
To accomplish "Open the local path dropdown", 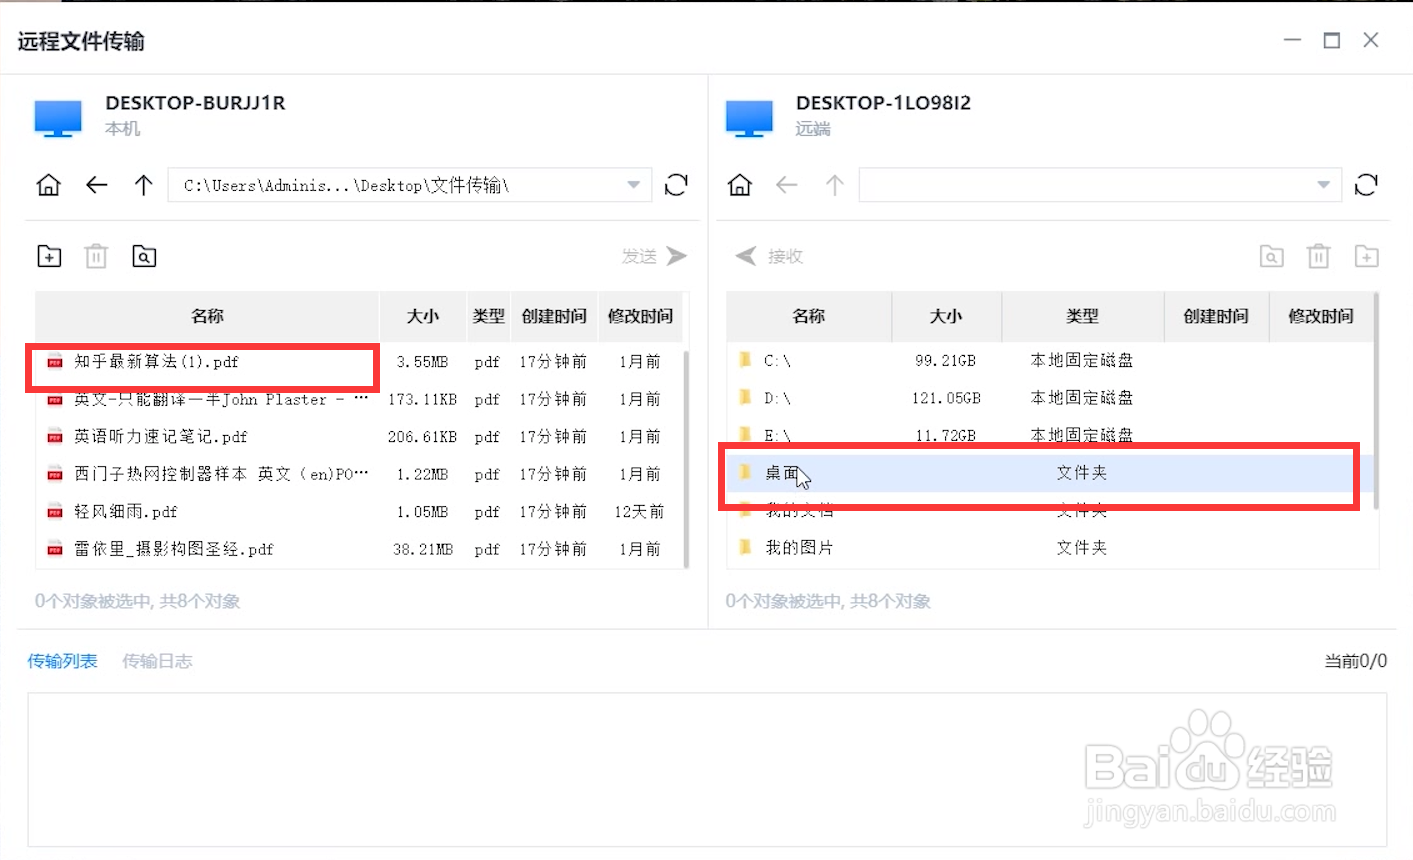I will click(x=632, y=185).
